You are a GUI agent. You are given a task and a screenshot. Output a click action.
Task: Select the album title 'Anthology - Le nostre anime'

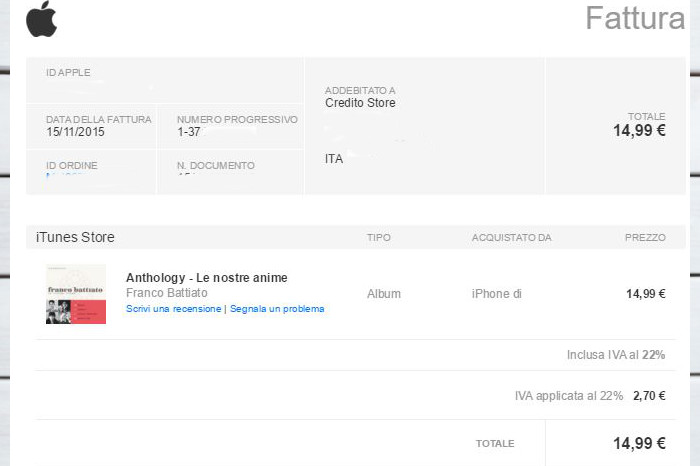[207, 277]
